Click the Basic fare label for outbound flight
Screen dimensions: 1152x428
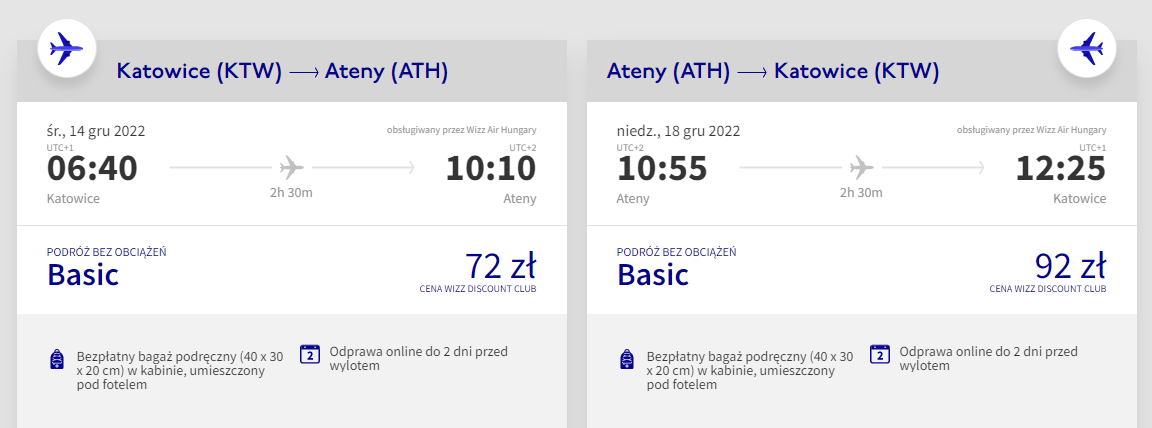coord(83,274)
